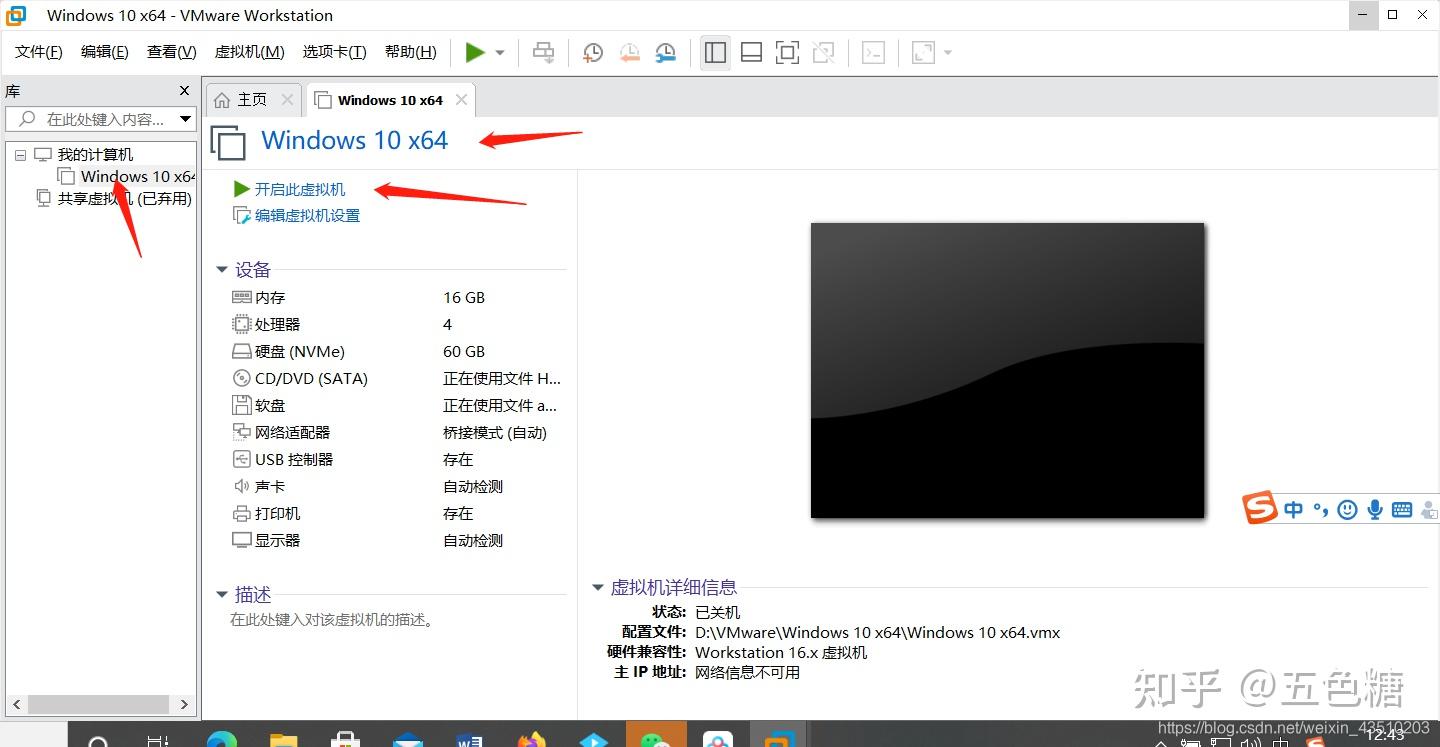Toggle the thumbnail bar visibility
1440x747 pixels.
(751, 52)
